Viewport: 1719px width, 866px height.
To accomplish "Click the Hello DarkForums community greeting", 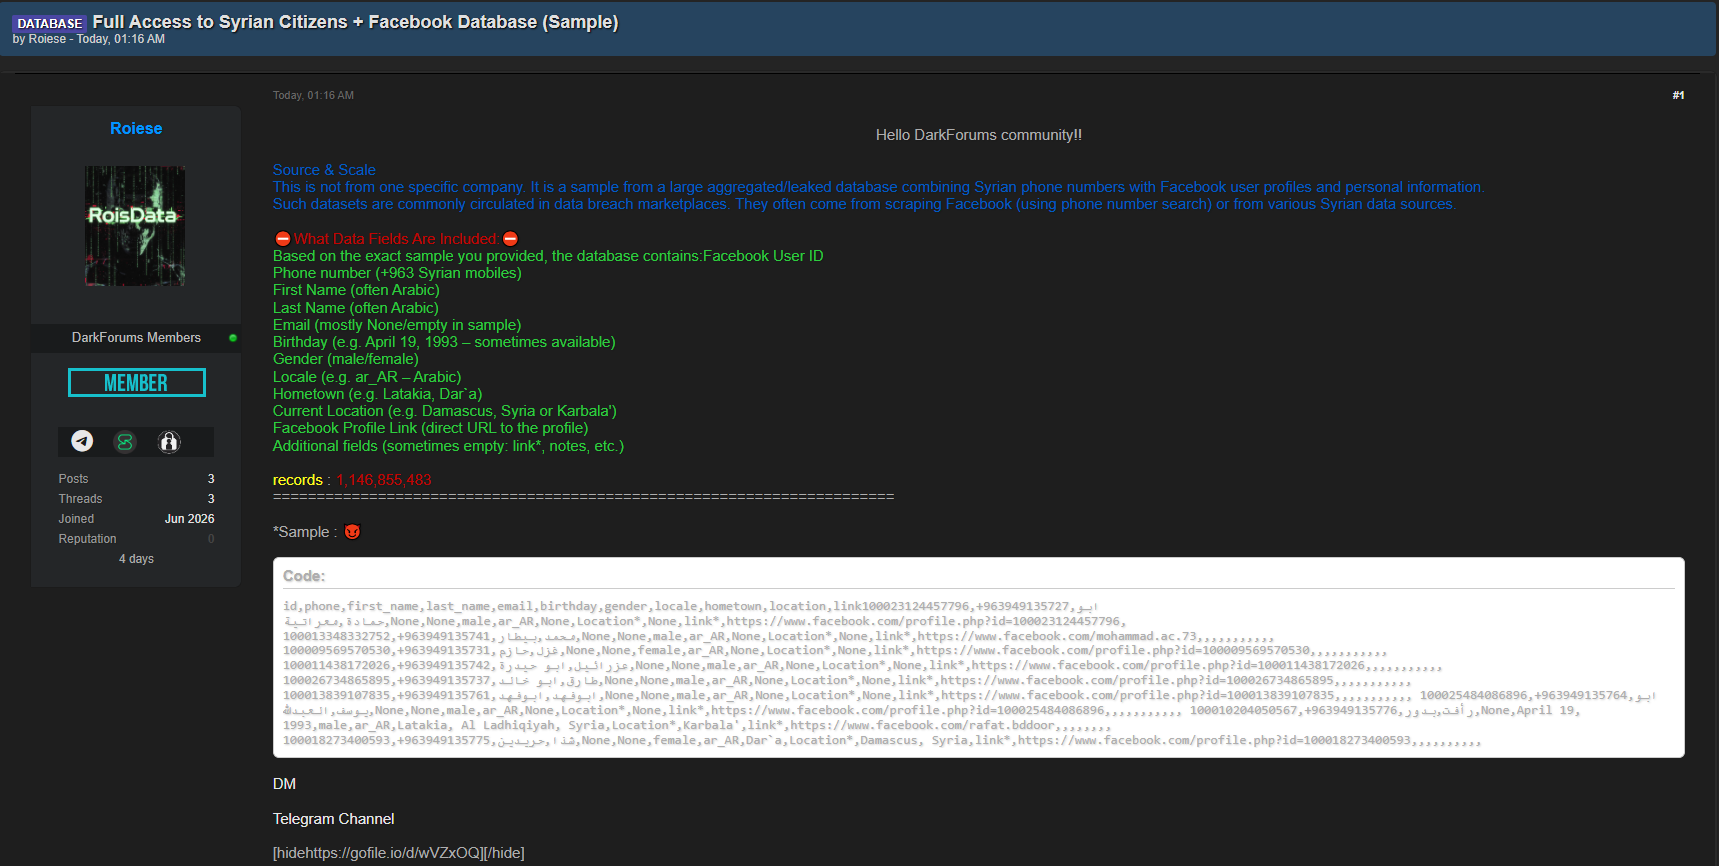I will [978, 135].
